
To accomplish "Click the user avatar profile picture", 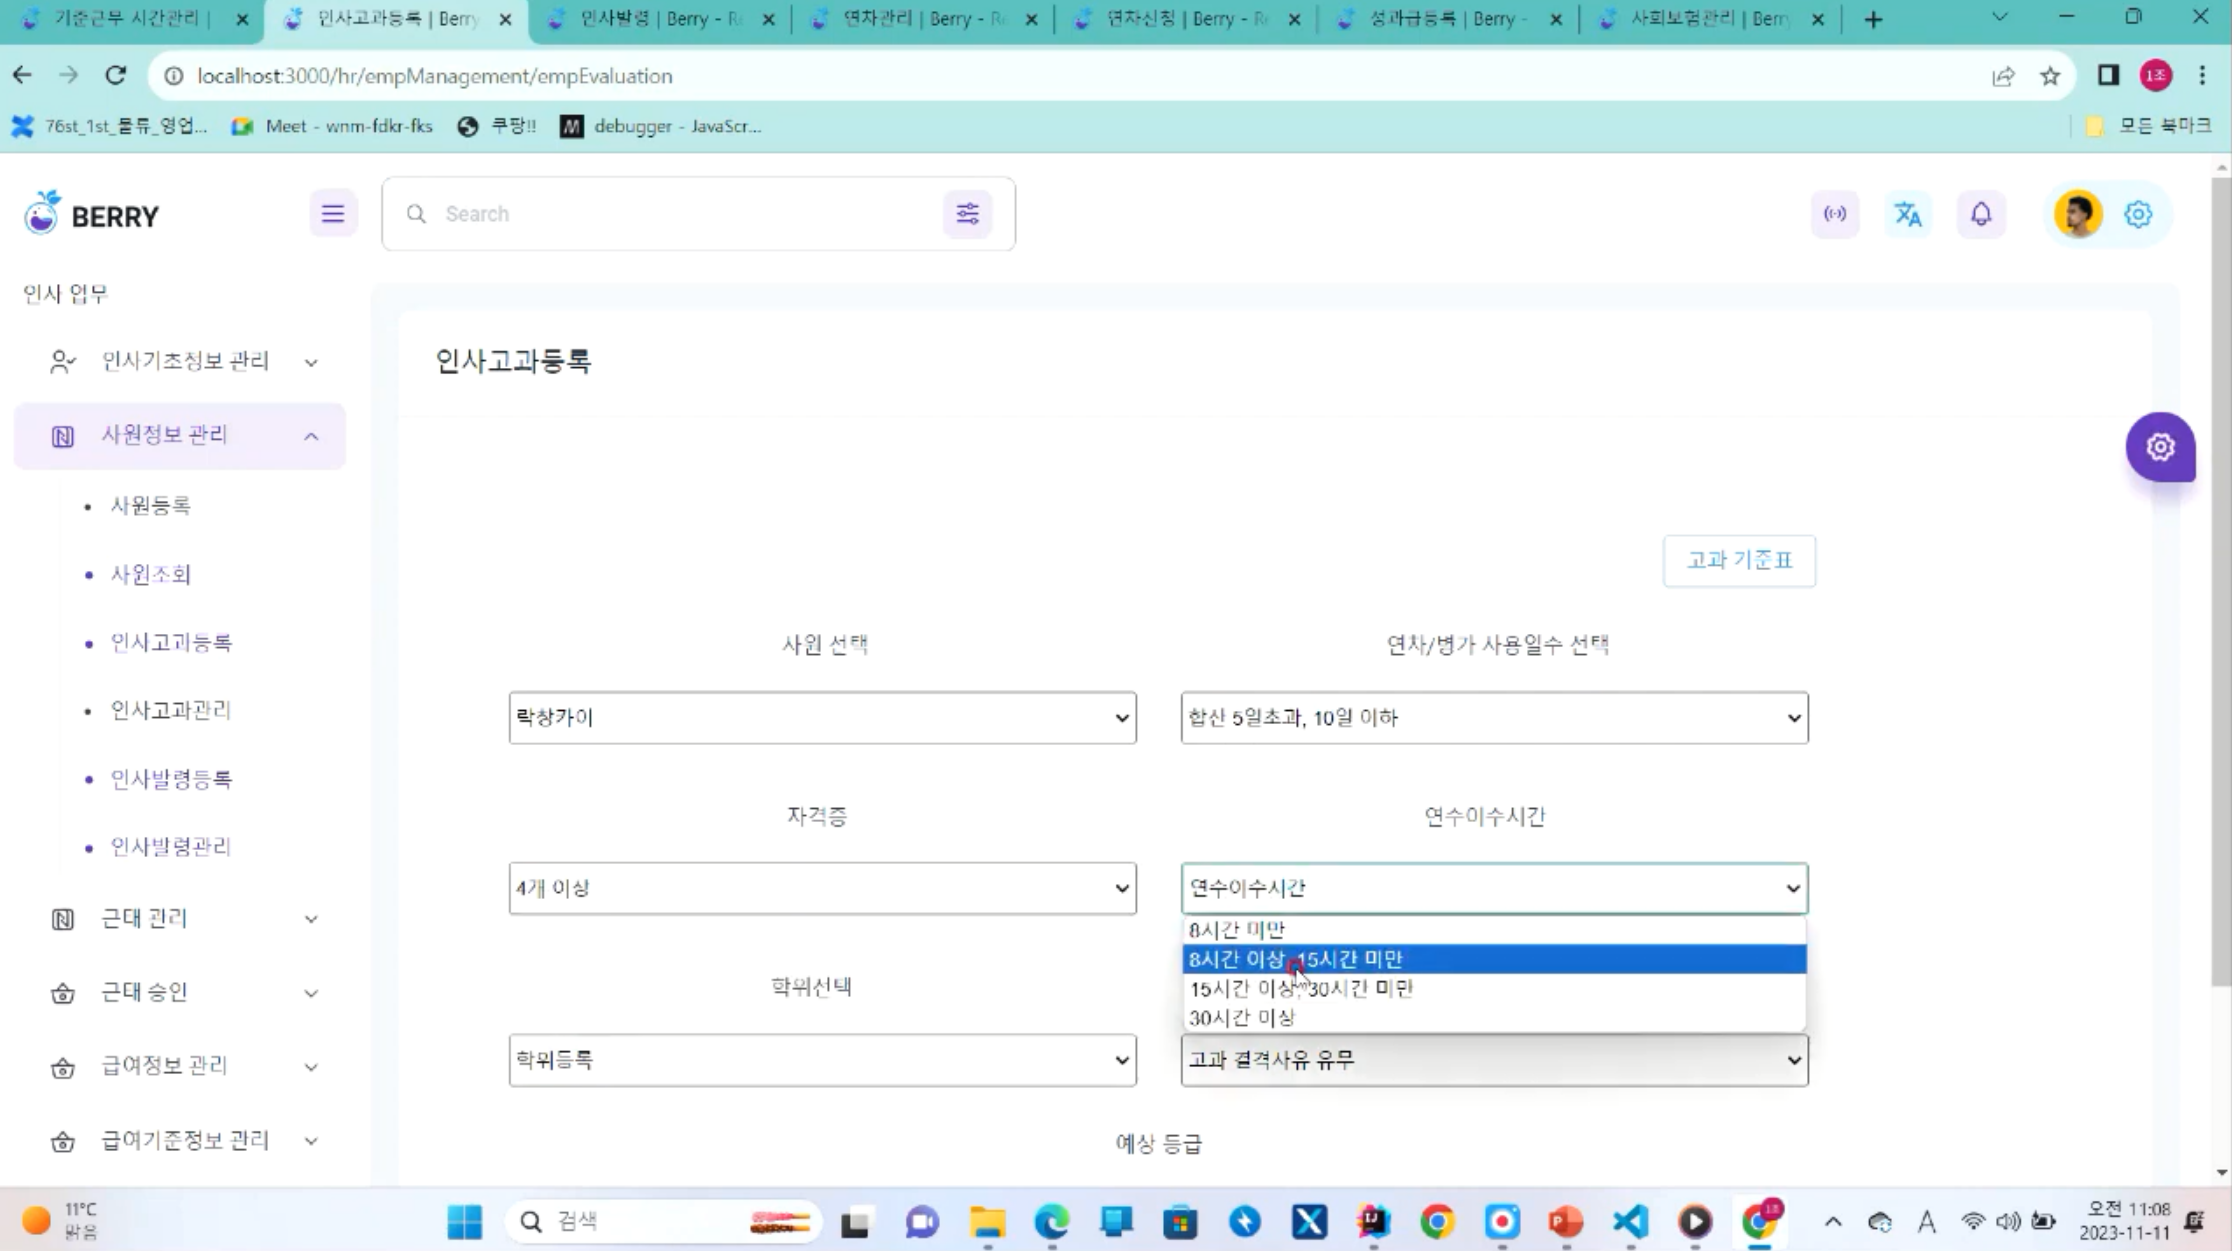I will (2078, 214).
